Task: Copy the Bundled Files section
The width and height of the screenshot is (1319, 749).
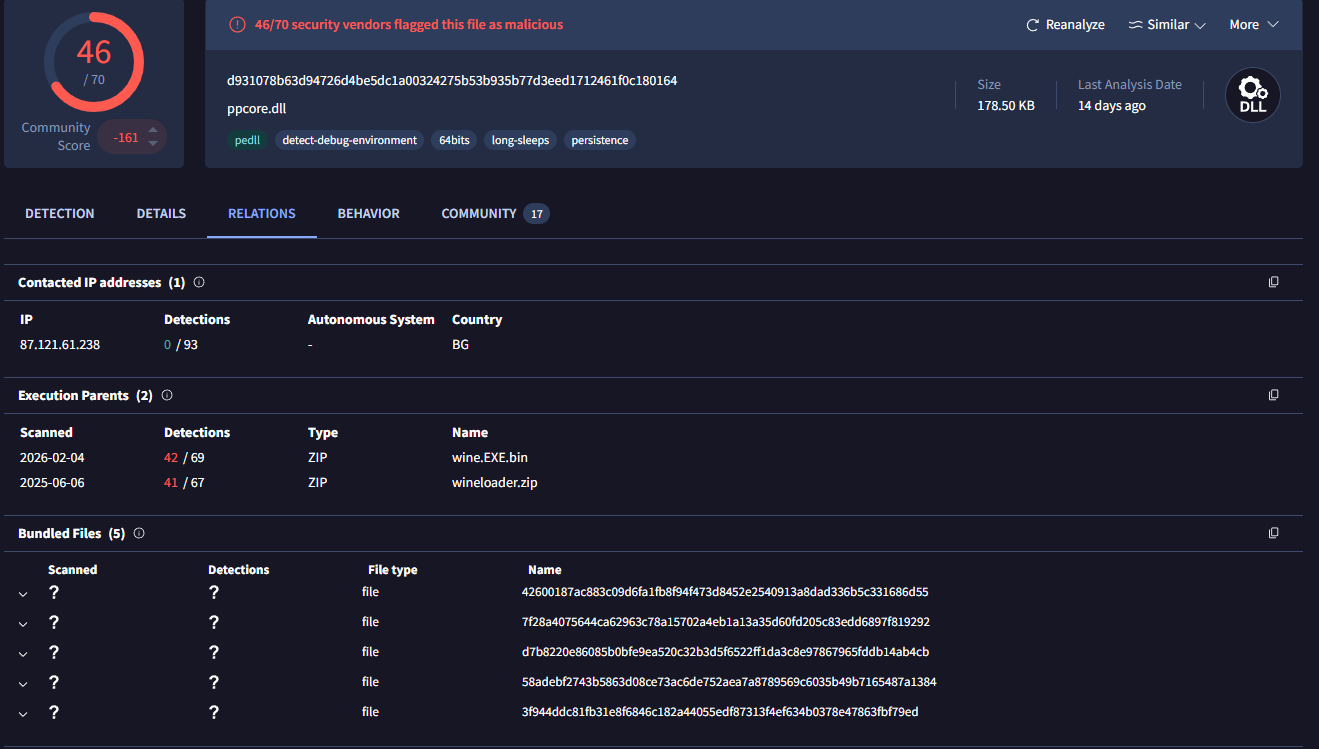Action: (x=1274, y=534)
